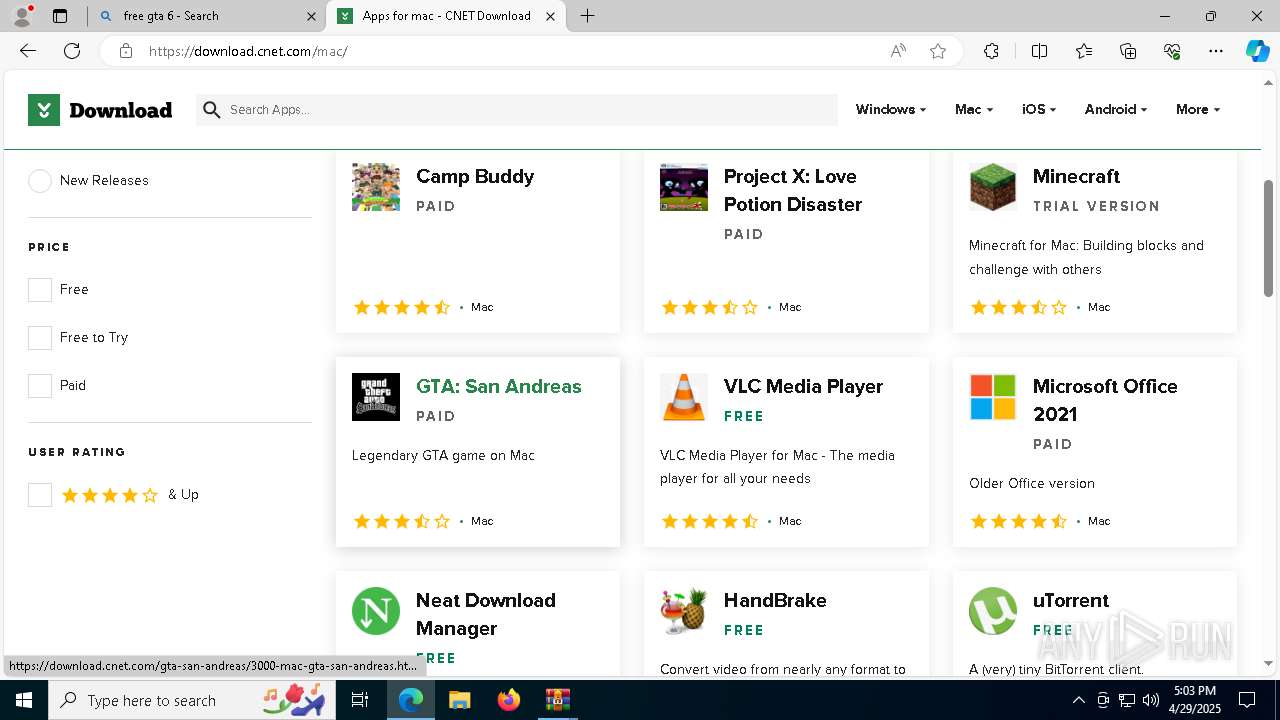Open the uTorrent green icon
1280x720 pixels.
[993, 611]
